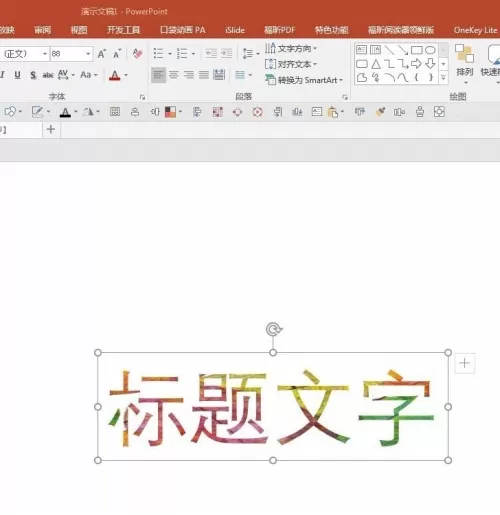
Task: Toggle underline formatting
Action: coord(18,75)
